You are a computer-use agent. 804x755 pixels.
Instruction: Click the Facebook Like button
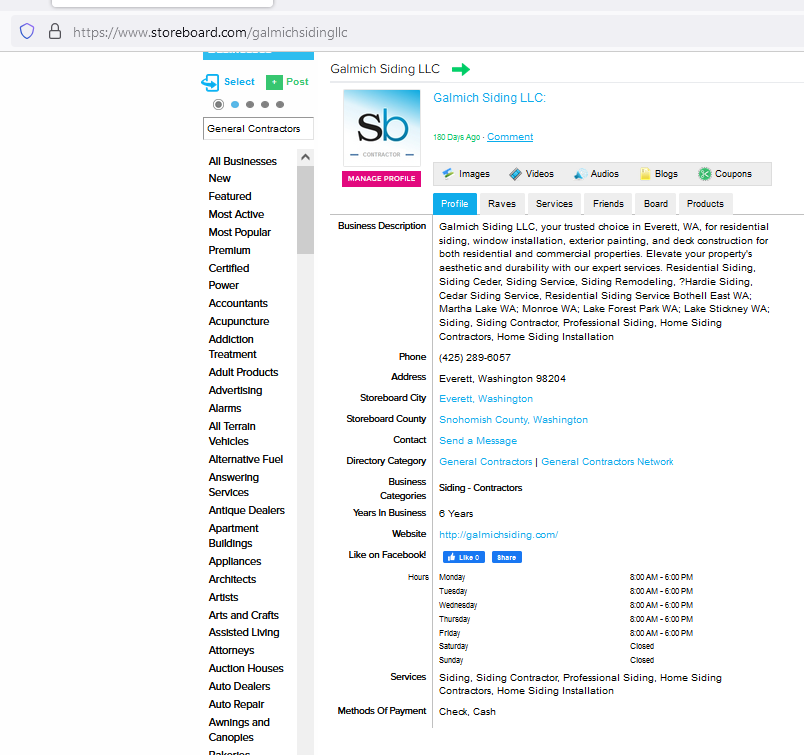point(464,557)
